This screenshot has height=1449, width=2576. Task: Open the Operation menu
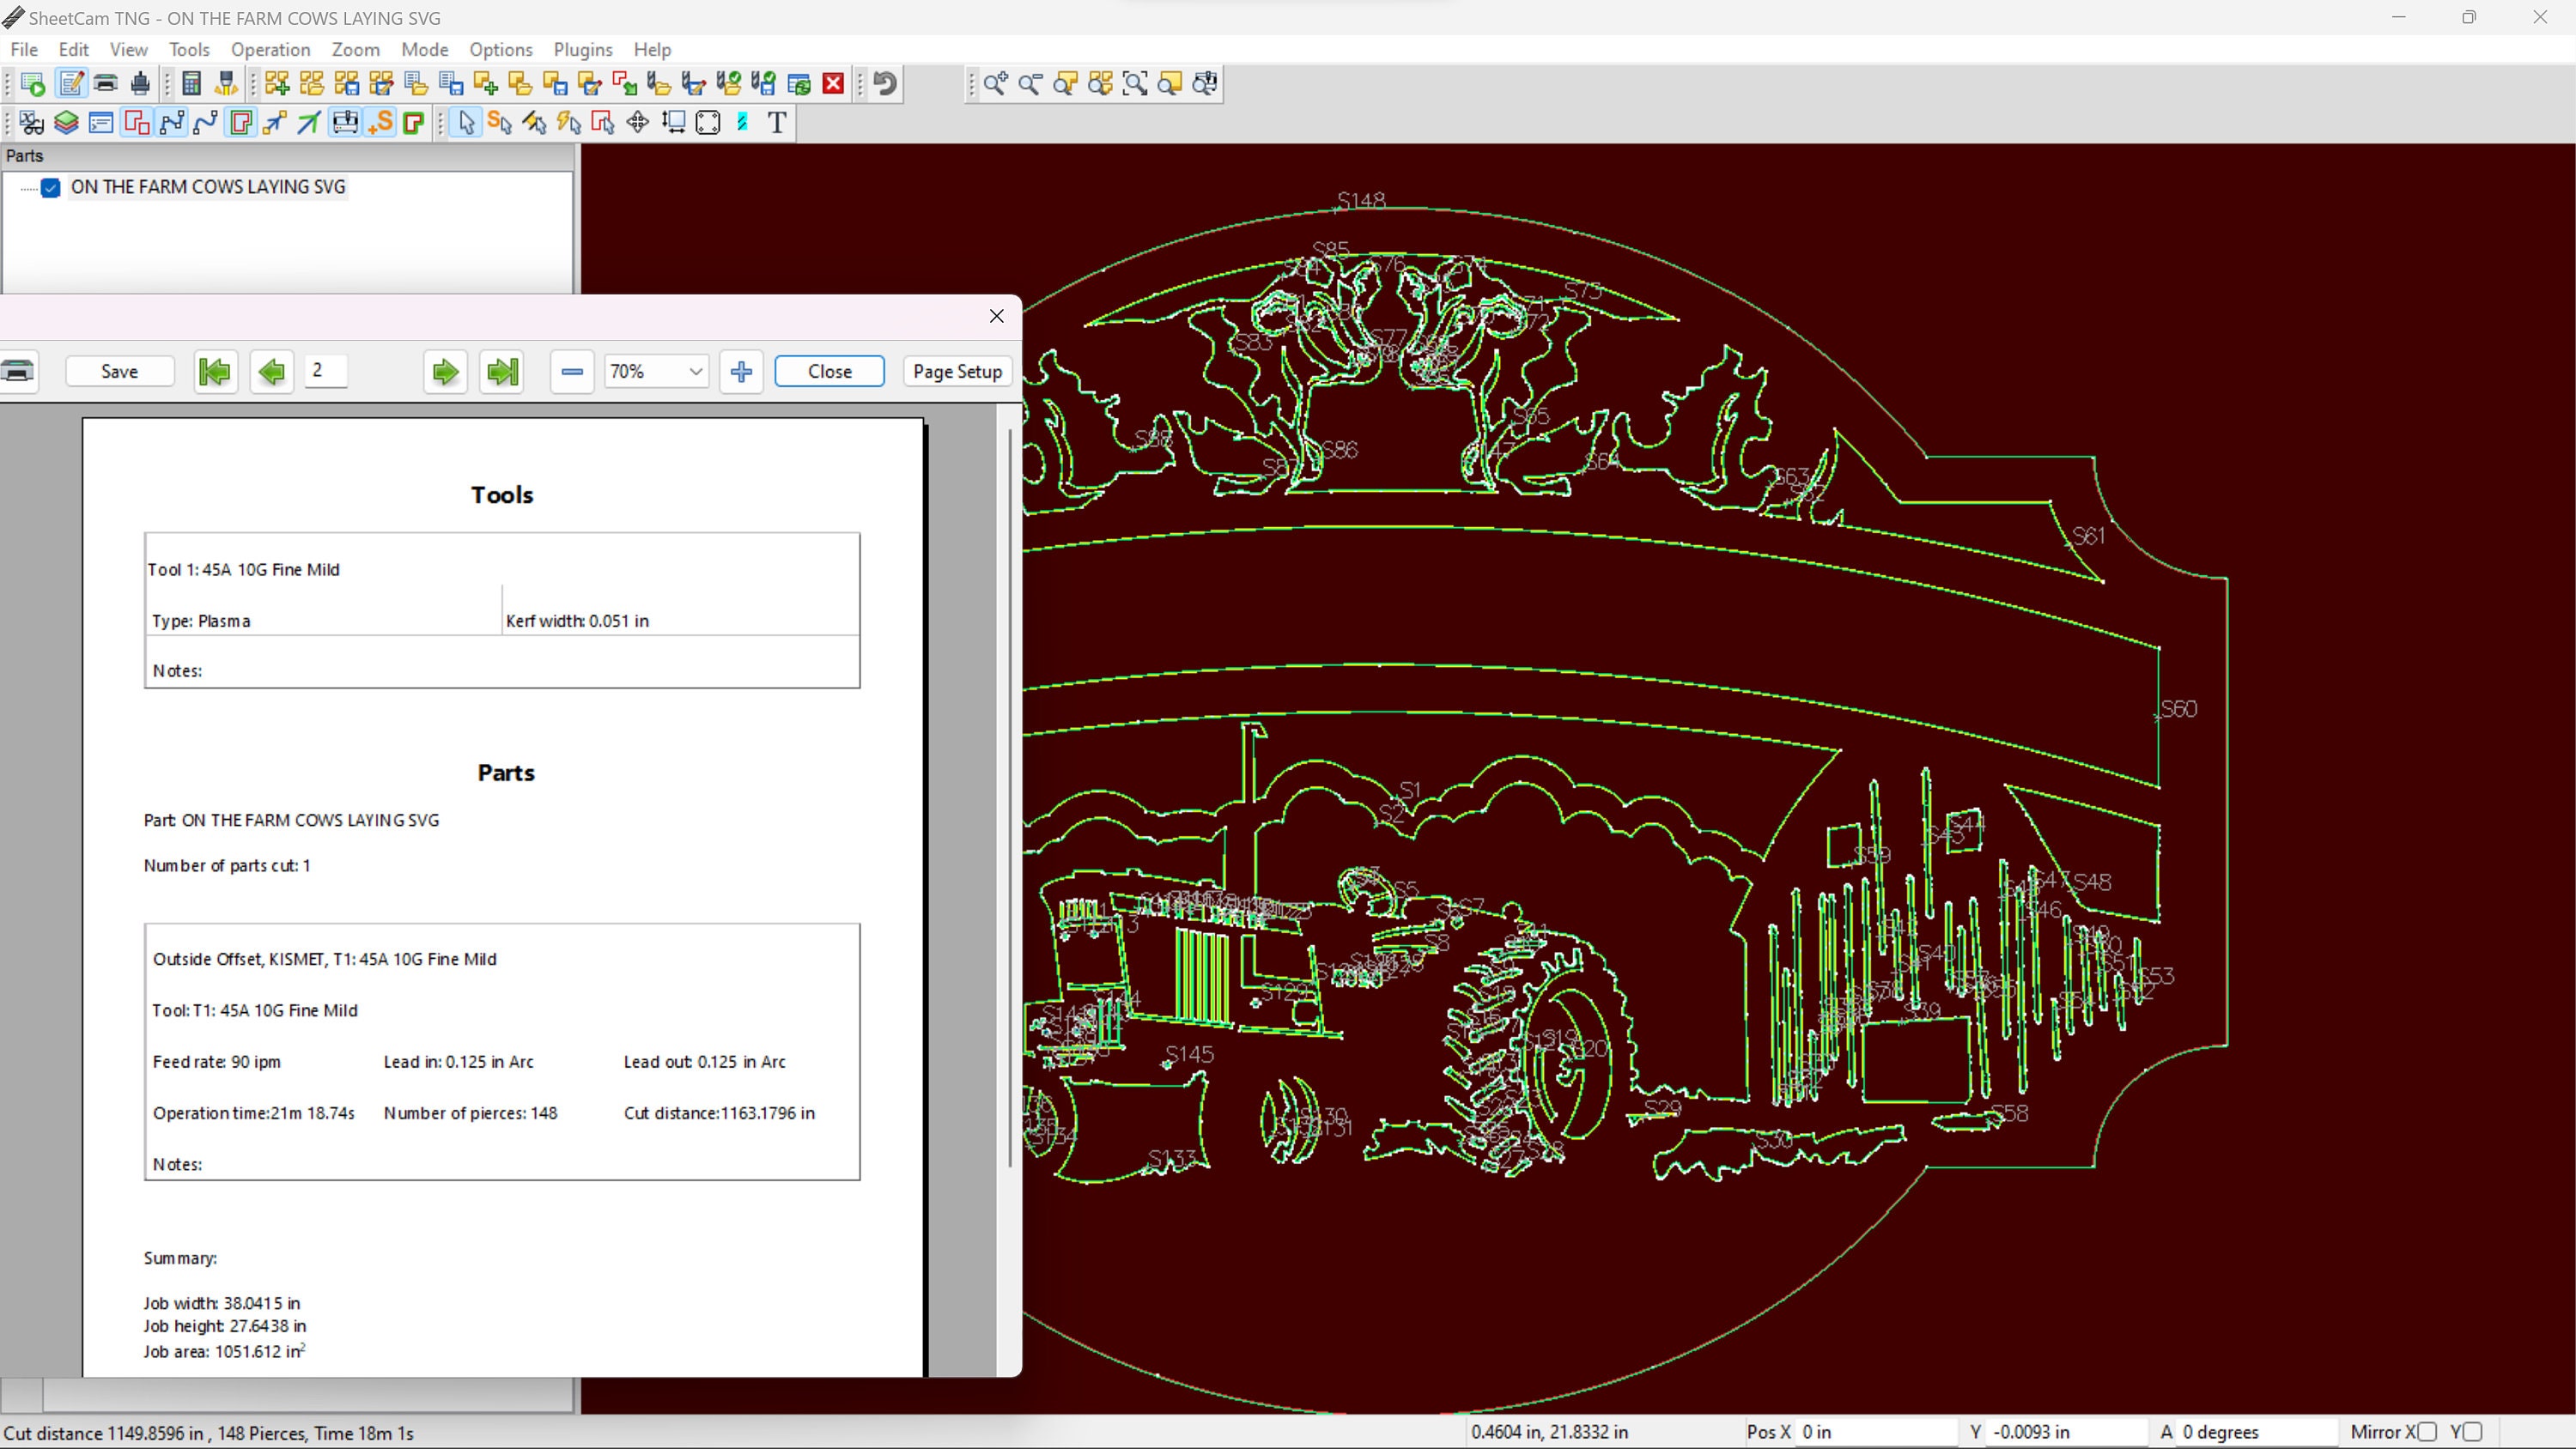point(271,49)
